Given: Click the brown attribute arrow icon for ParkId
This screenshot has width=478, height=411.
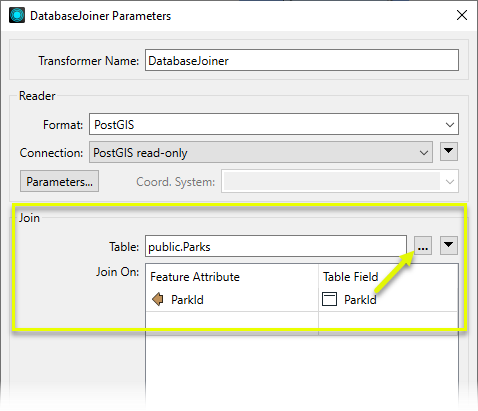Looking at the screenshot, I should [x=157, y=299].
